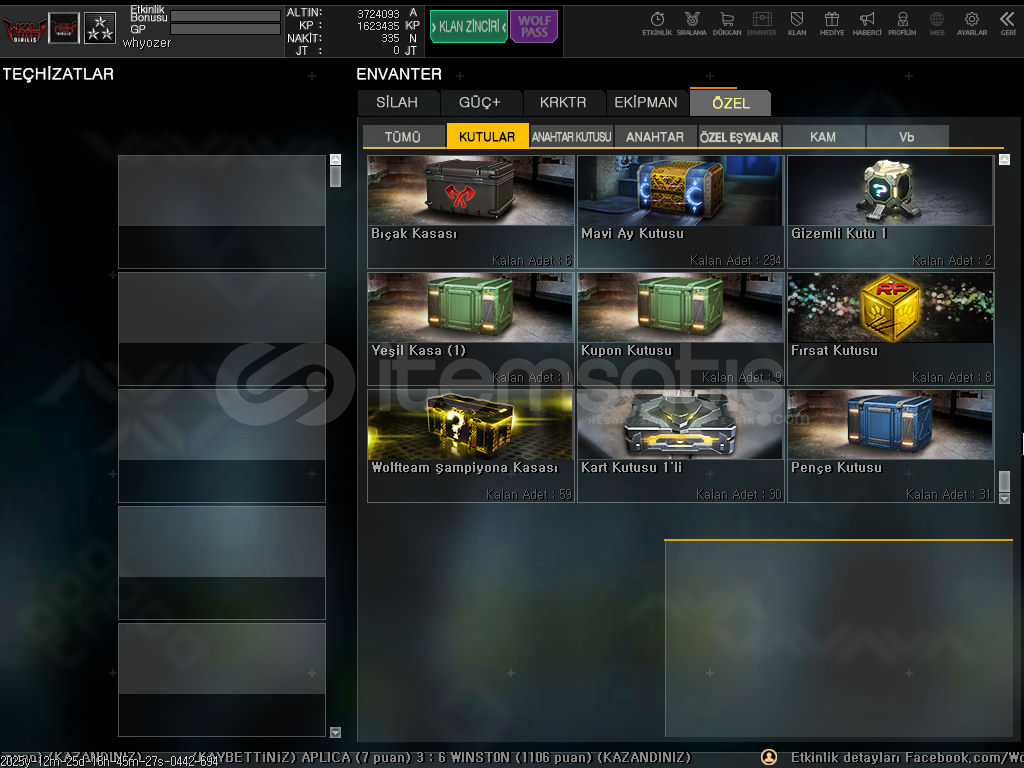1024x768 pixels.
Task: Select the Pençe Kutusu item
Action: (x=891, y=446)
